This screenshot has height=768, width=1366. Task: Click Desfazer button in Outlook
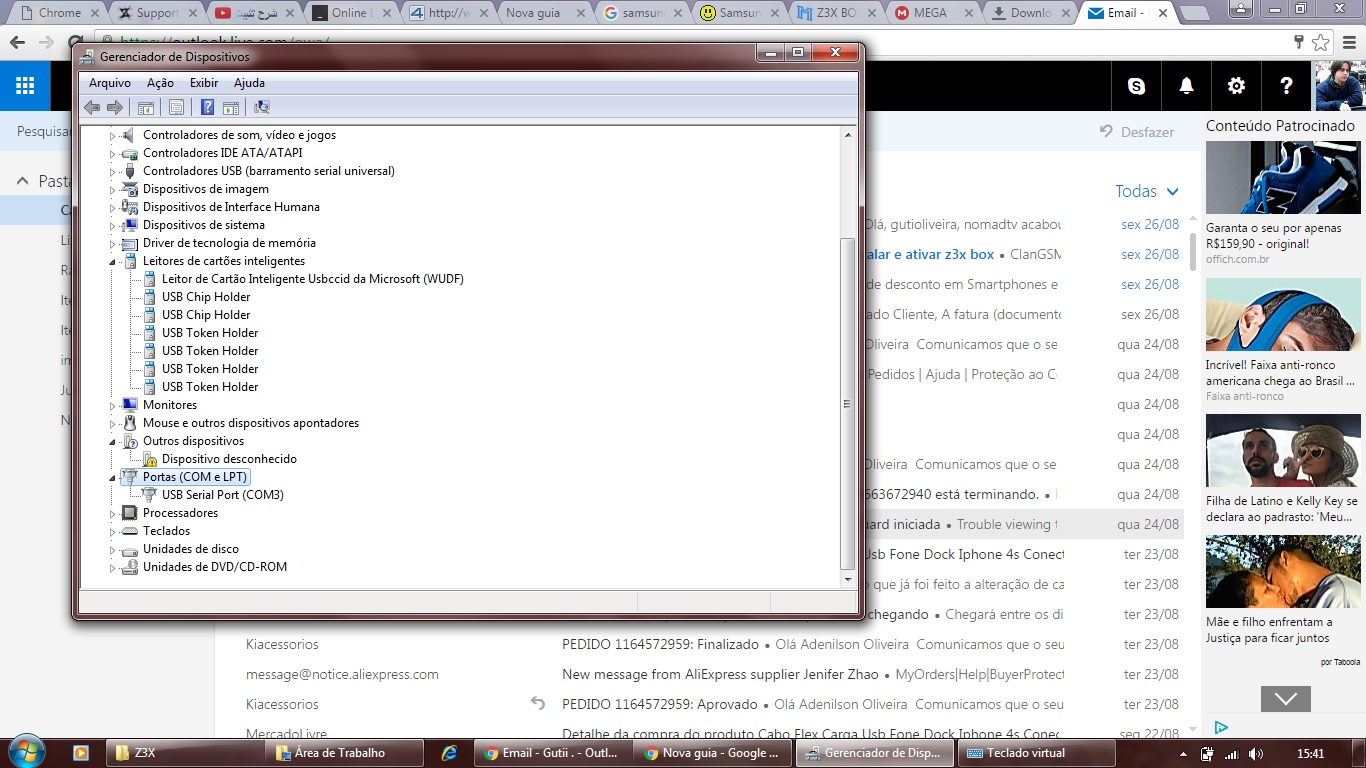(1137, 132)
